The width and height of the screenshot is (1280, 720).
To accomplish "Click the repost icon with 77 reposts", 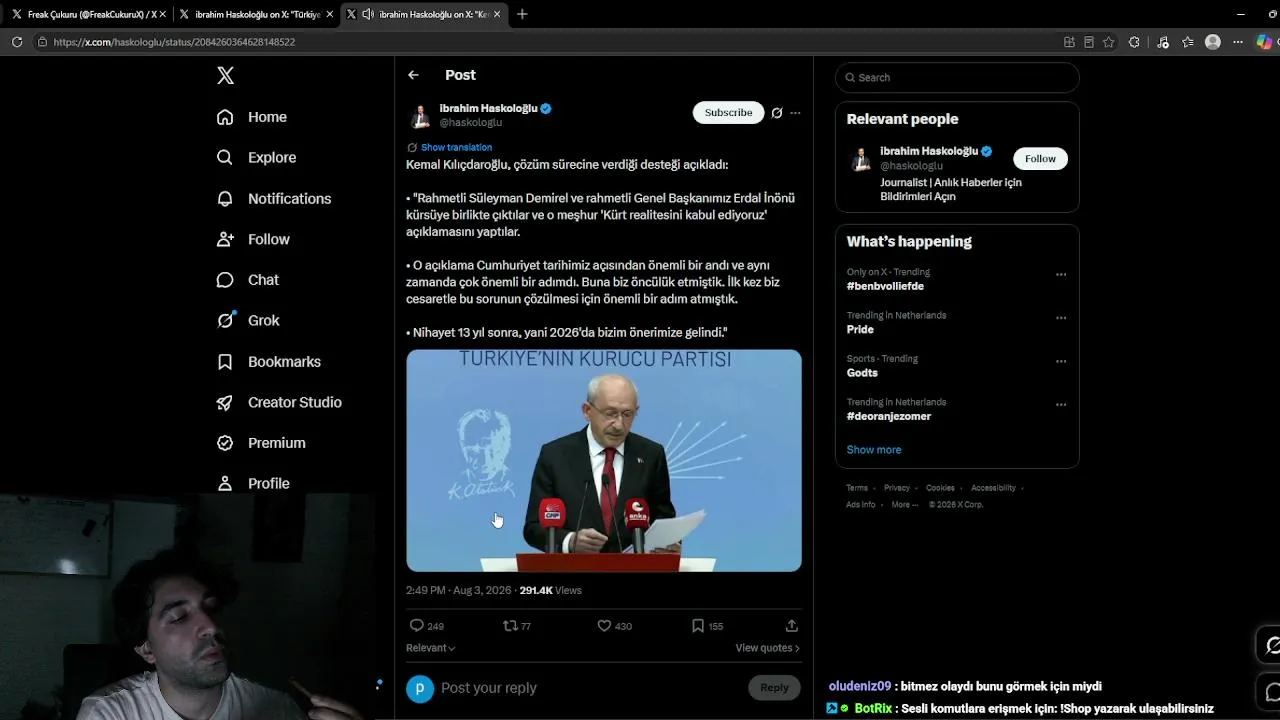I will (509, 626).
